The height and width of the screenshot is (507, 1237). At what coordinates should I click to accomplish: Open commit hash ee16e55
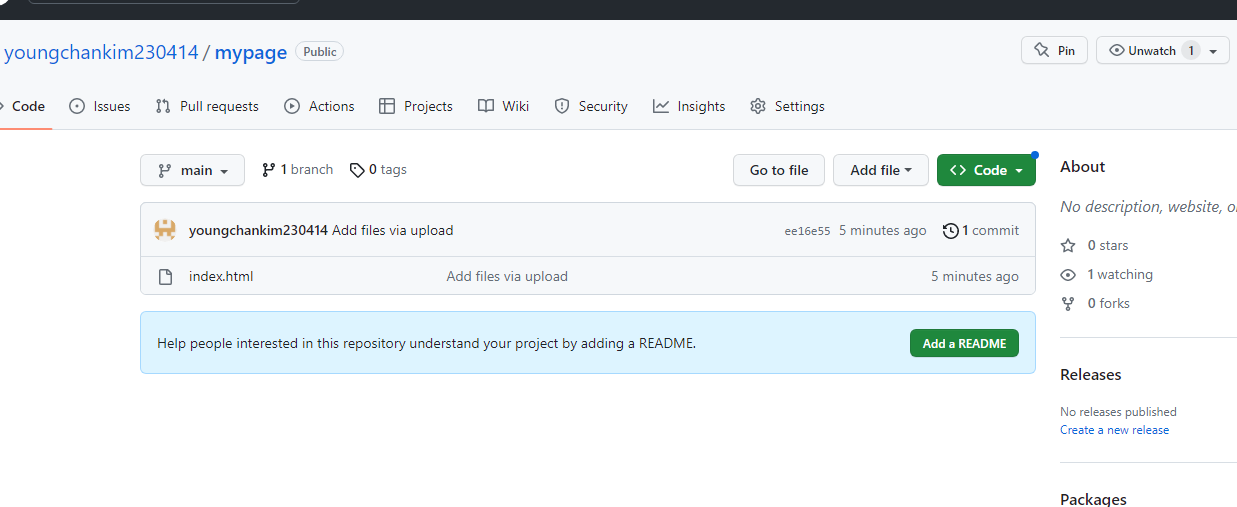pos(807,231)
